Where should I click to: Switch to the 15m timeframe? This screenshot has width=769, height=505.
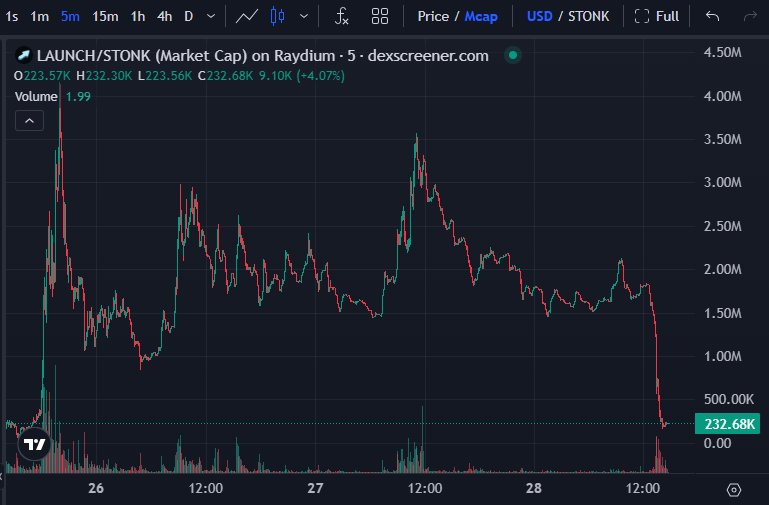pyautogui.click(x=105, y=17)
